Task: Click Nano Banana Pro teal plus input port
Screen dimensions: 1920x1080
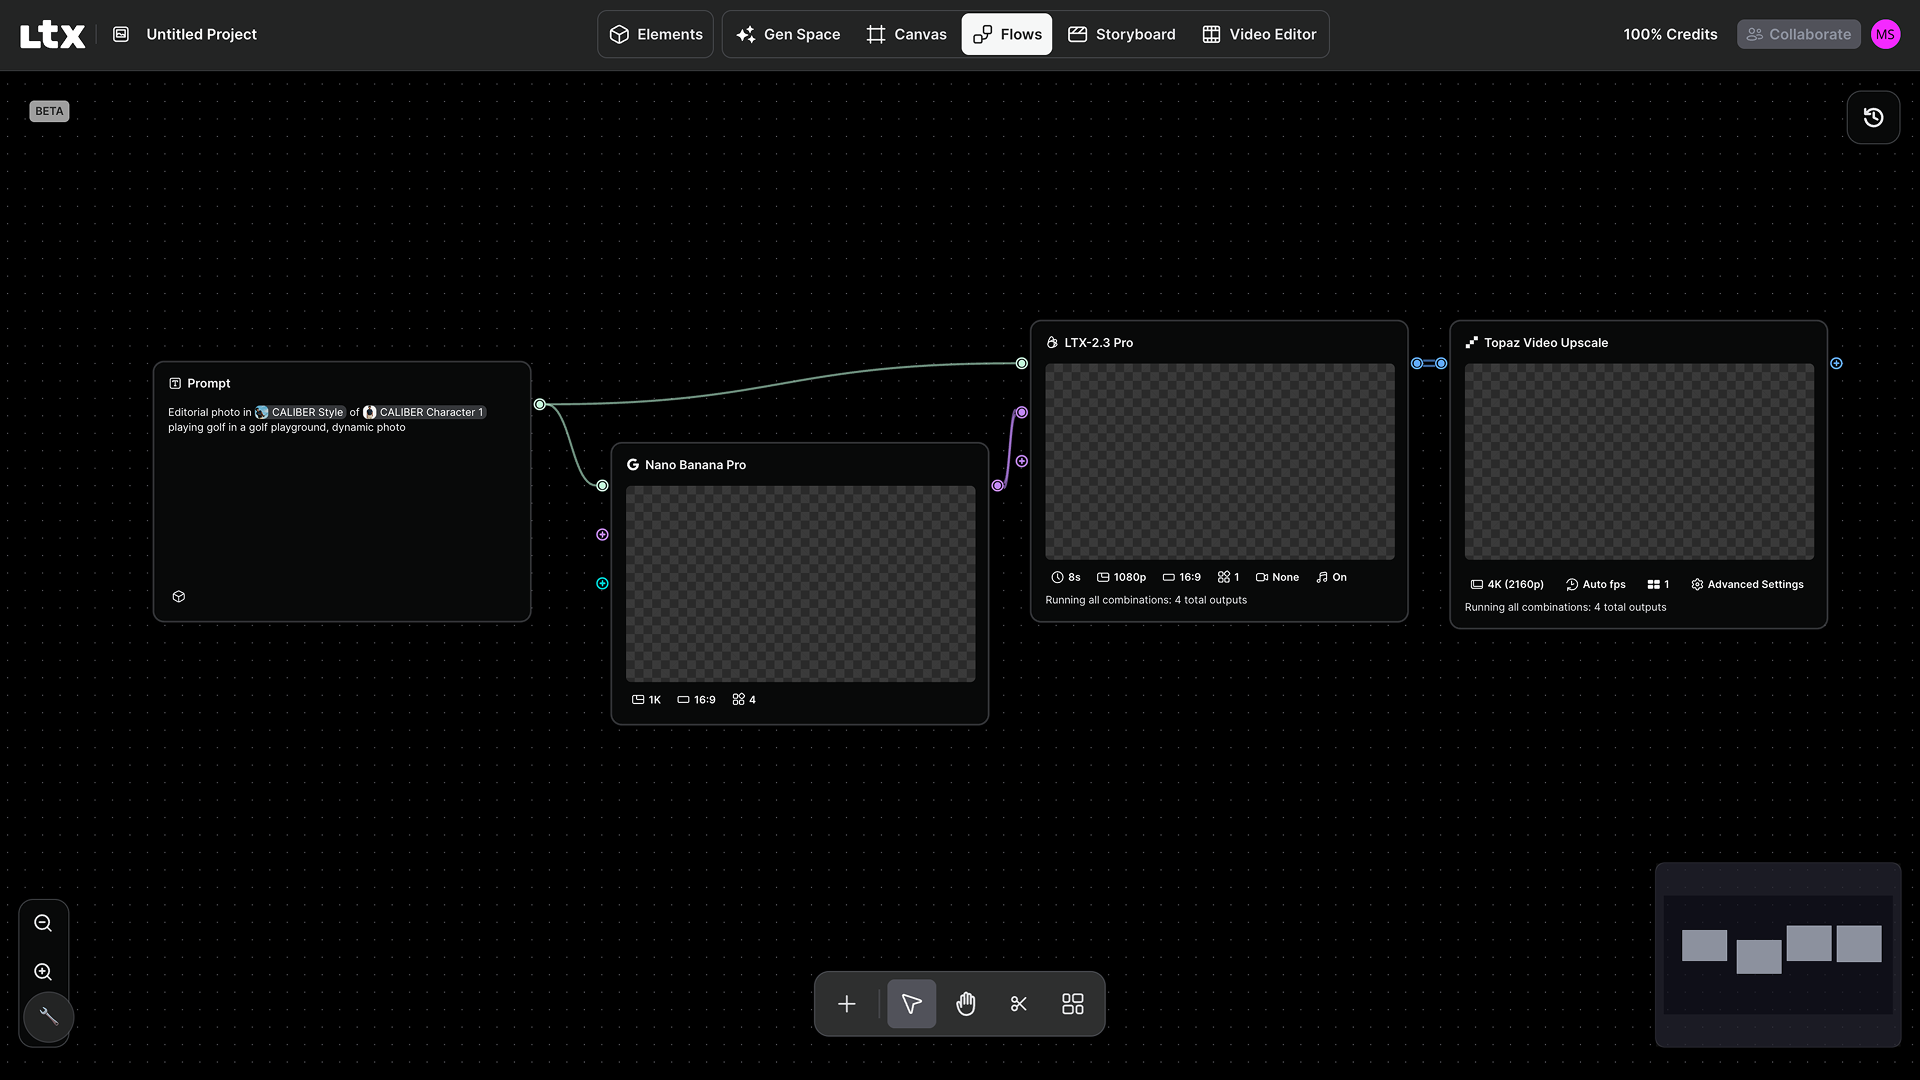Action: coord(602,584)
